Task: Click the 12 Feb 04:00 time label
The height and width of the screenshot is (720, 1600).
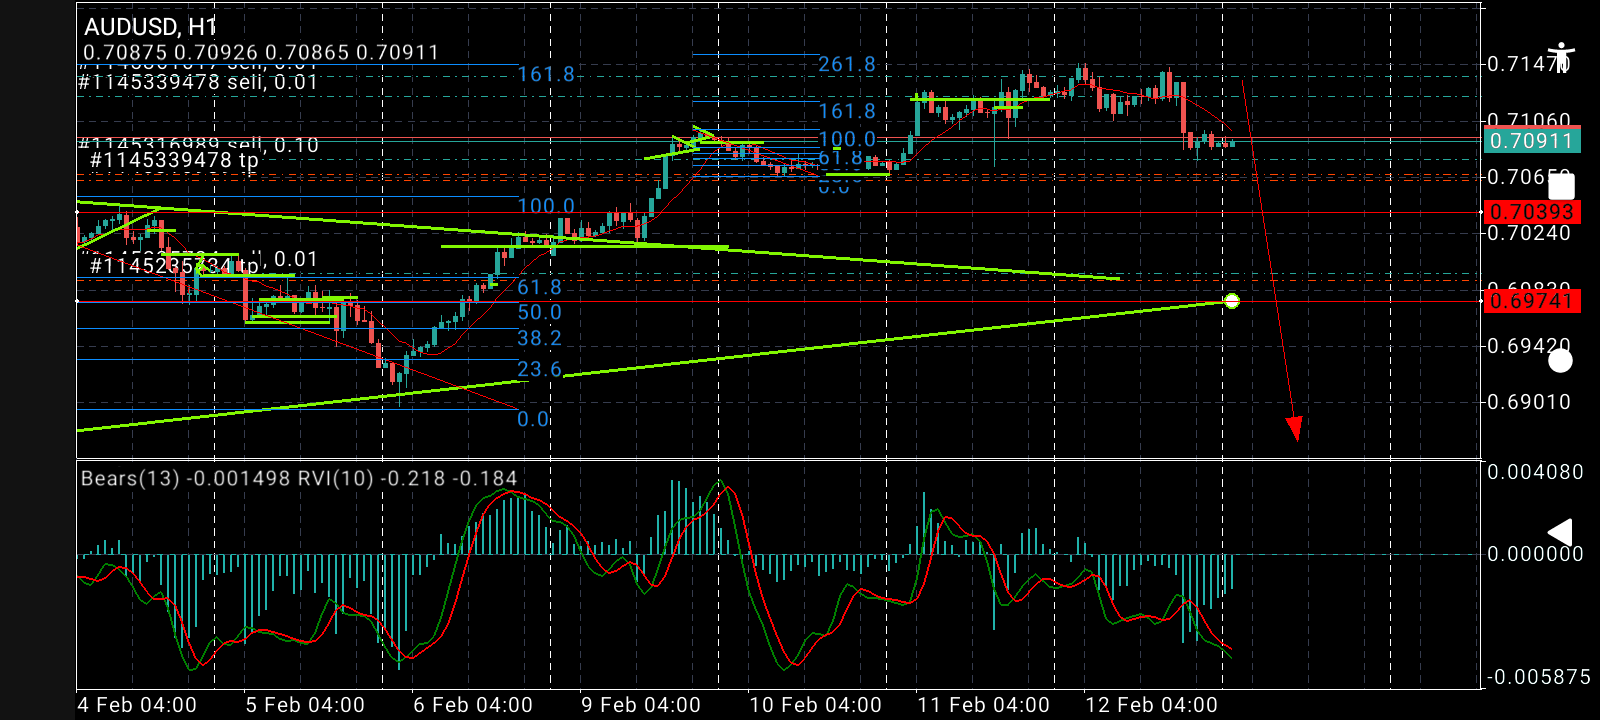Action: click(x=1152, y=705)
